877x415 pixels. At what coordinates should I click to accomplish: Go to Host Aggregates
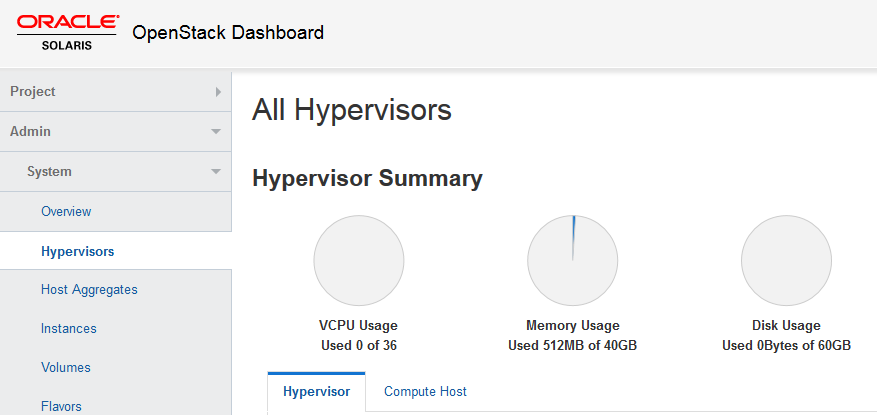89,290
